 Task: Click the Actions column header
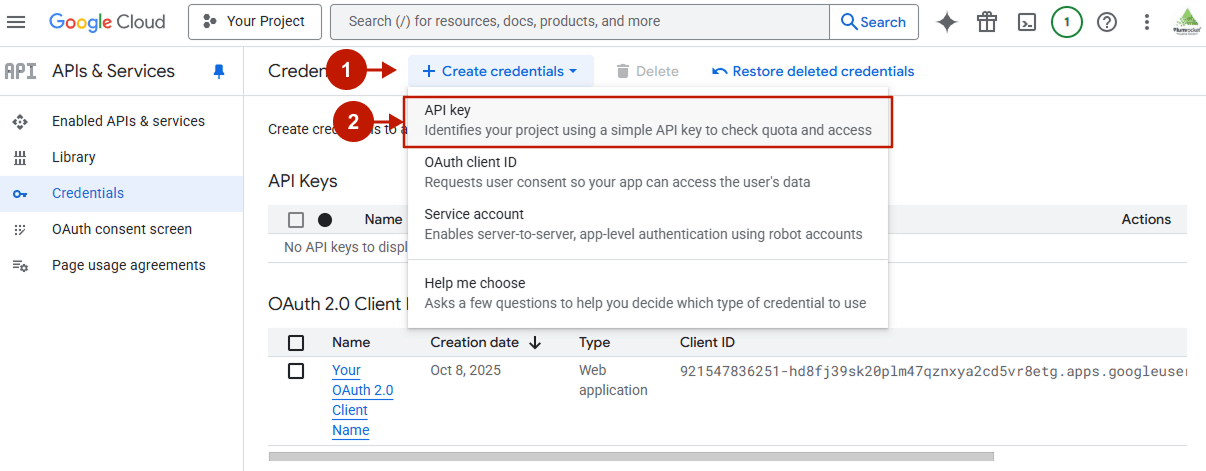tap(1146, 219)
